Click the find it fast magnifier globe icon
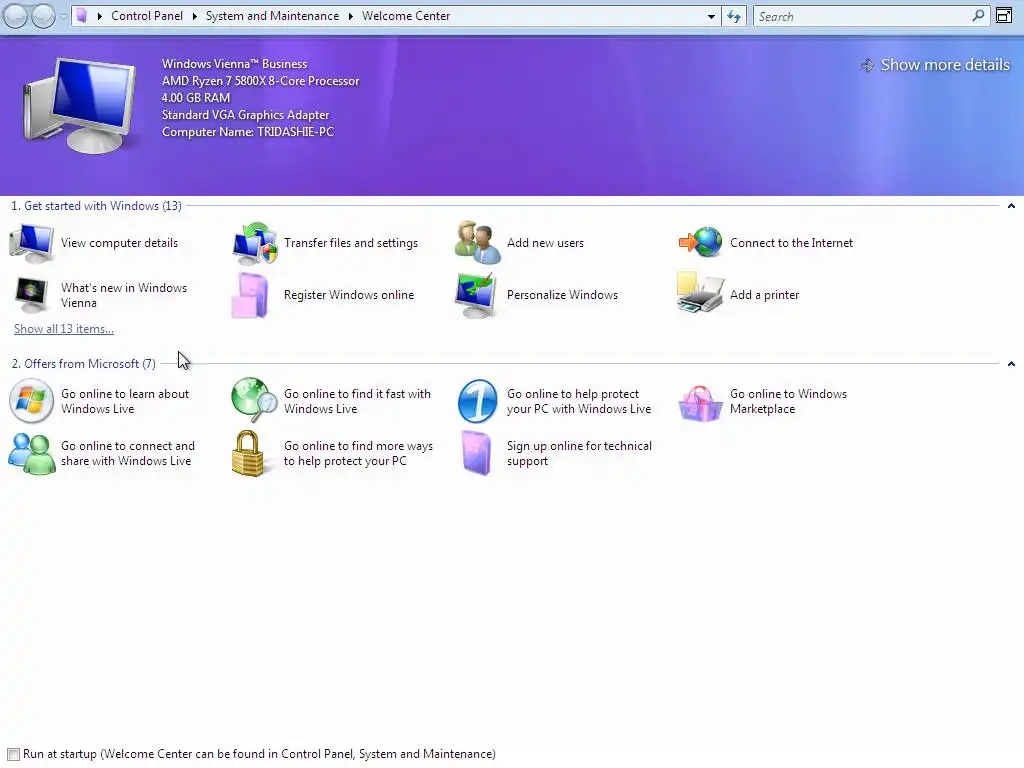 point(255,400)
